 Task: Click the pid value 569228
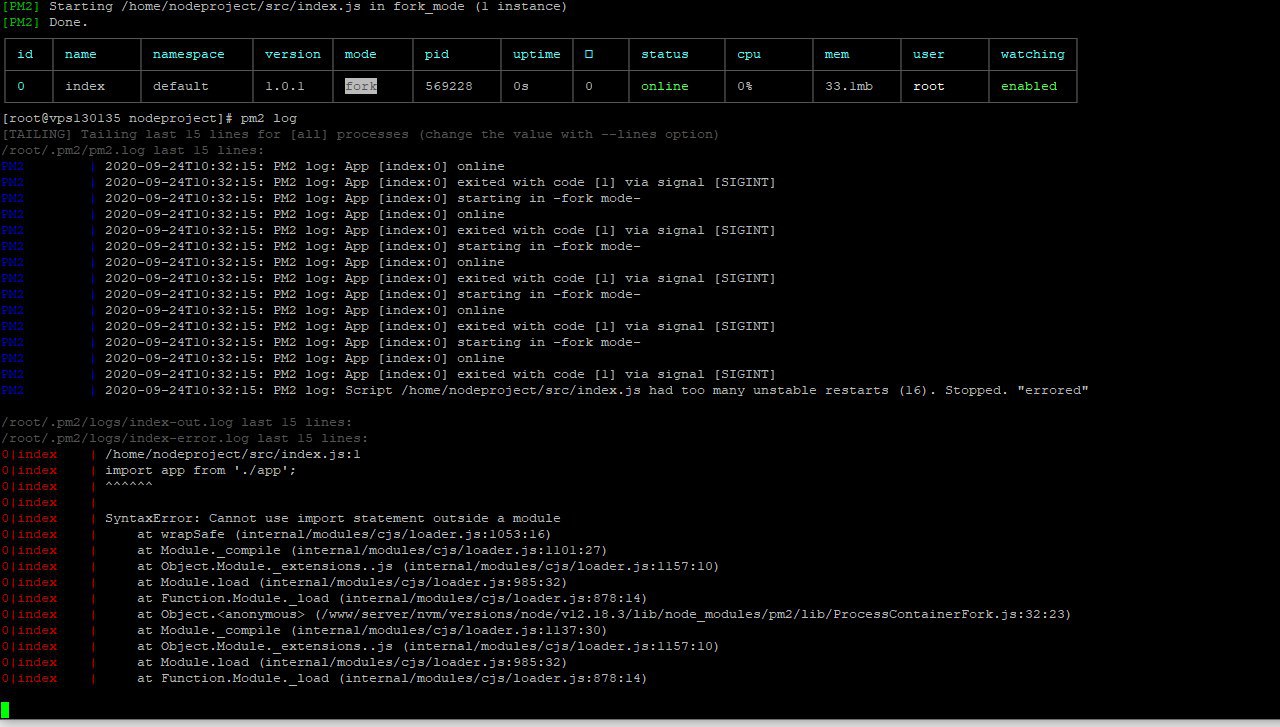[x=449, y=86]
